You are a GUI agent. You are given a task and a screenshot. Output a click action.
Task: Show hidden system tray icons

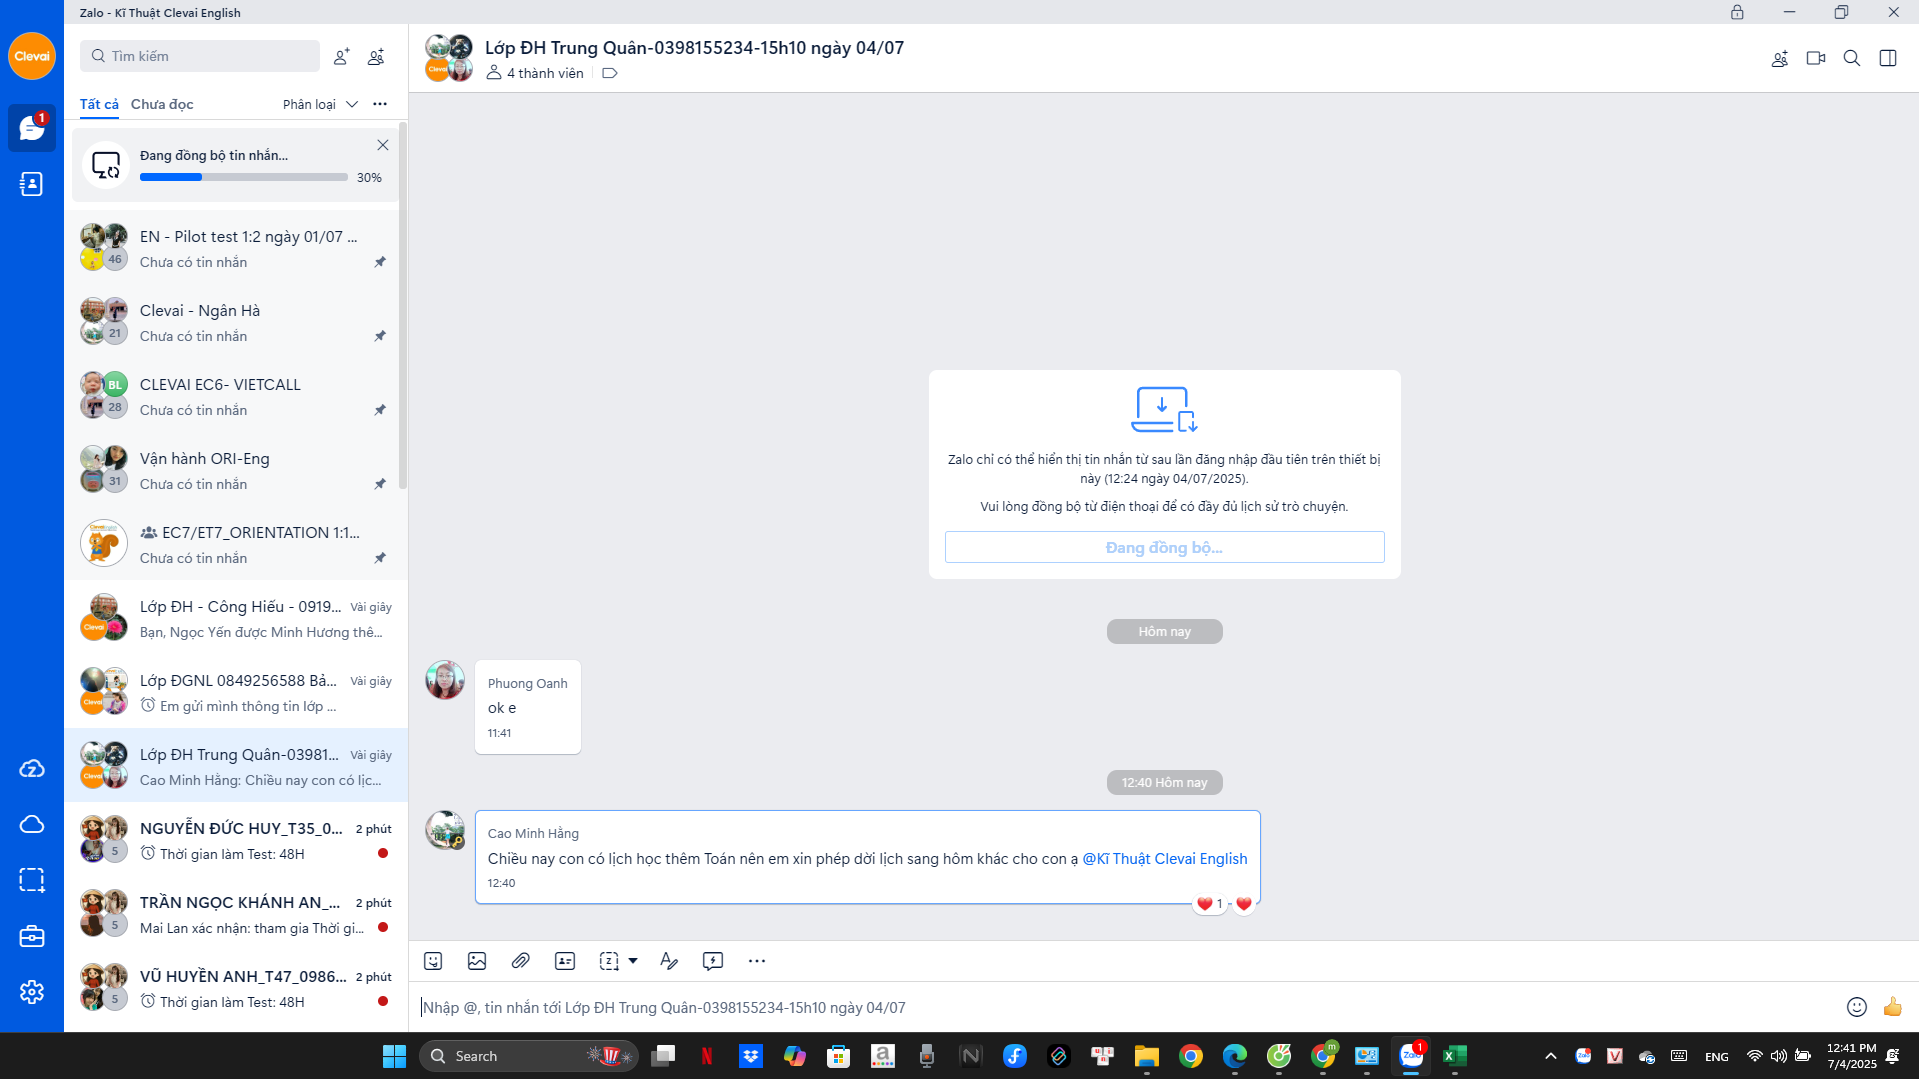point(1551,1056)
